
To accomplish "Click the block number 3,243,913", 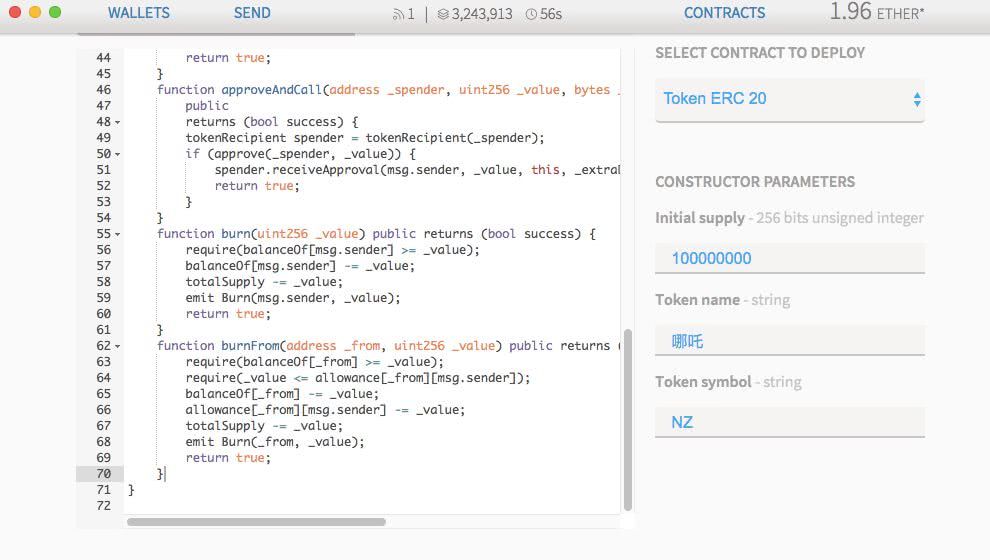I will click(x=482, y=14).
